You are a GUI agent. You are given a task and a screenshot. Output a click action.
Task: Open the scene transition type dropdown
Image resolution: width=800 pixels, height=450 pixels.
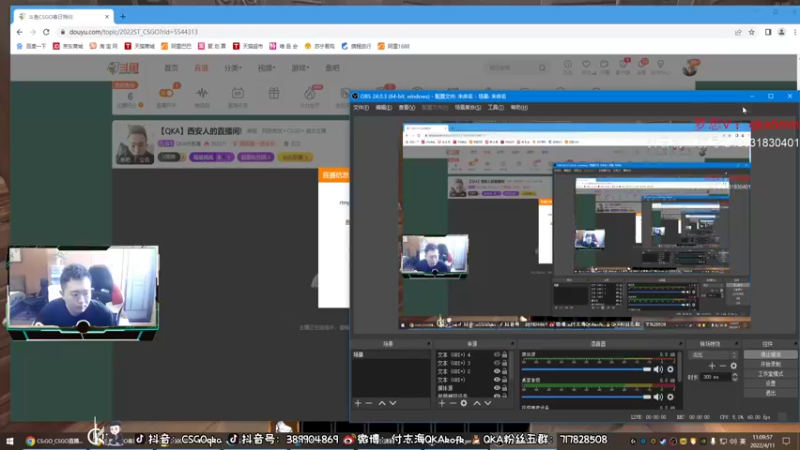coord(713,355)
